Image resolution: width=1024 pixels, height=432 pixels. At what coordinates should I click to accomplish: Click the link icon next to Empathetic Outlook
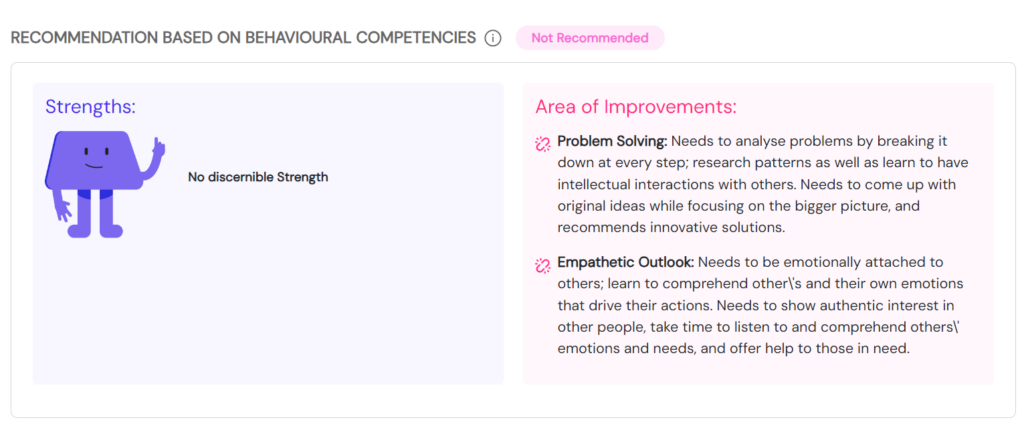point(543,264)
